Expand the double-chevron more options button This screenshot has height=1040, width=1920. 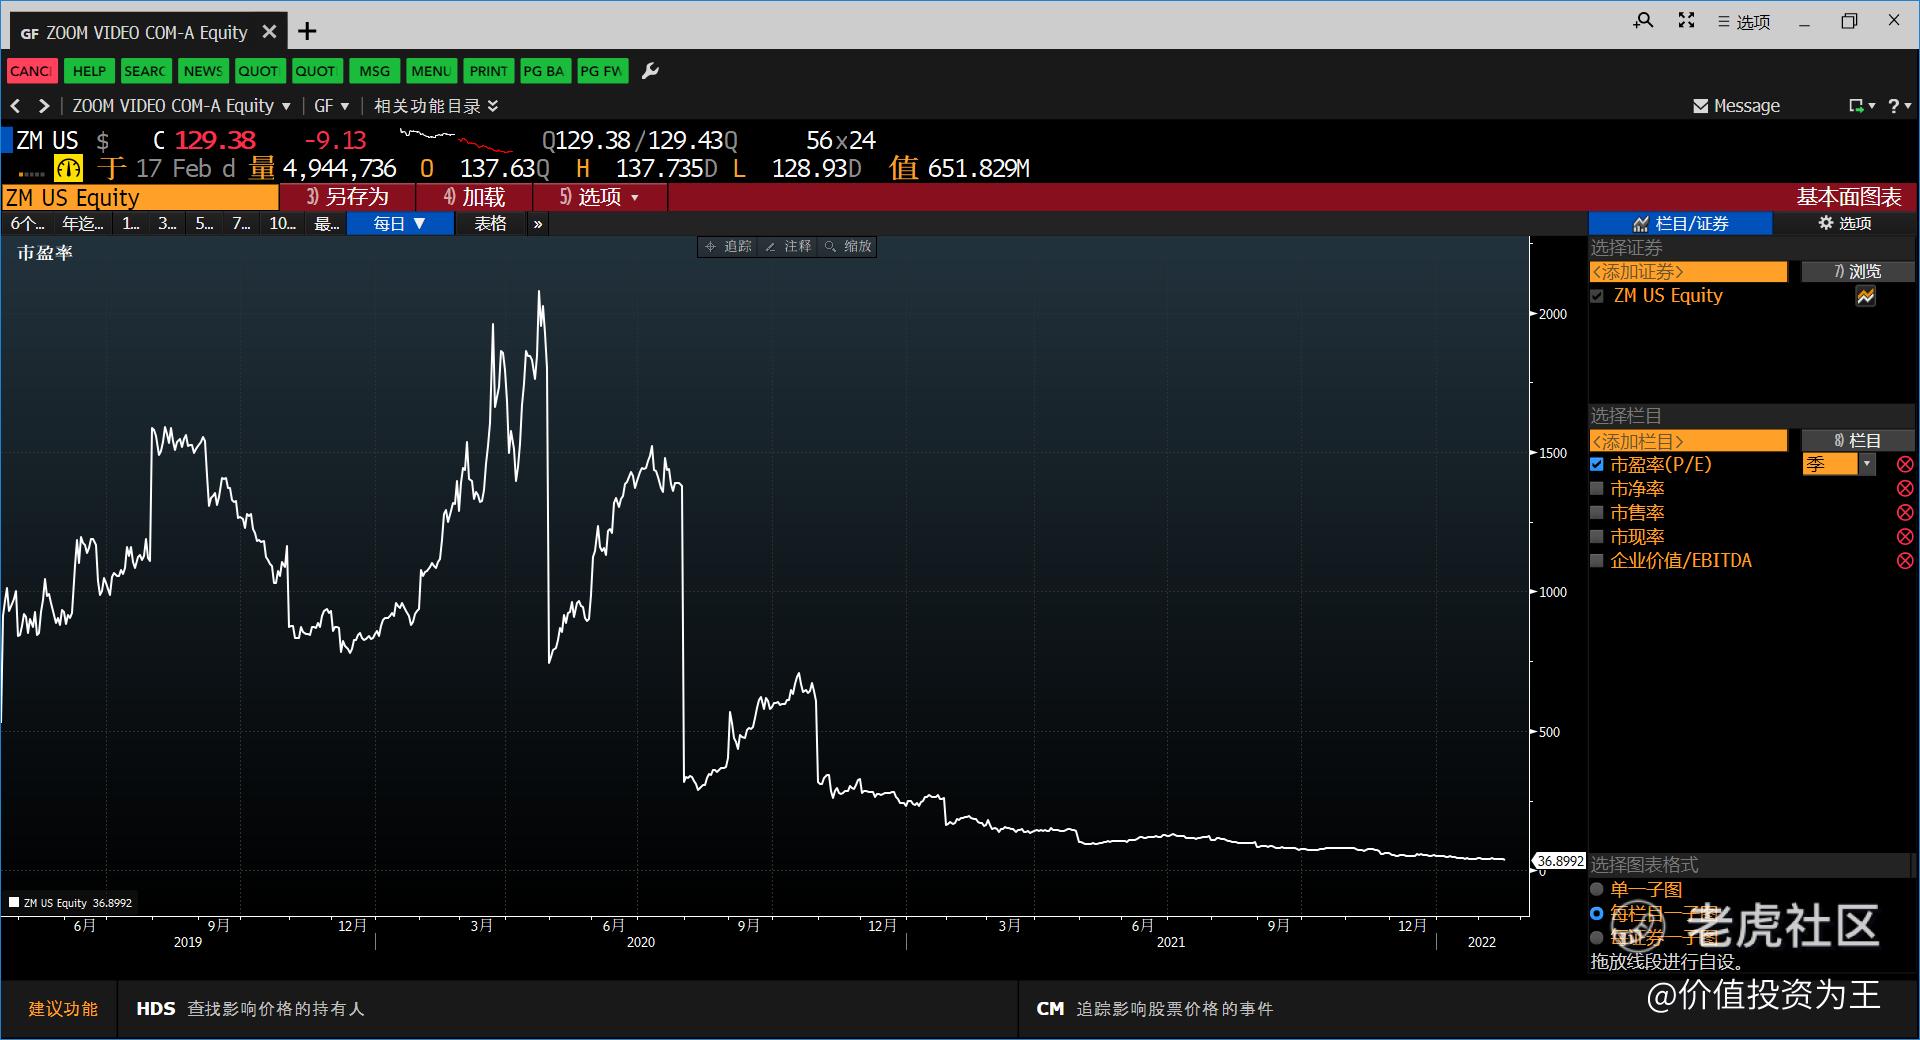(x=538, y=224)
